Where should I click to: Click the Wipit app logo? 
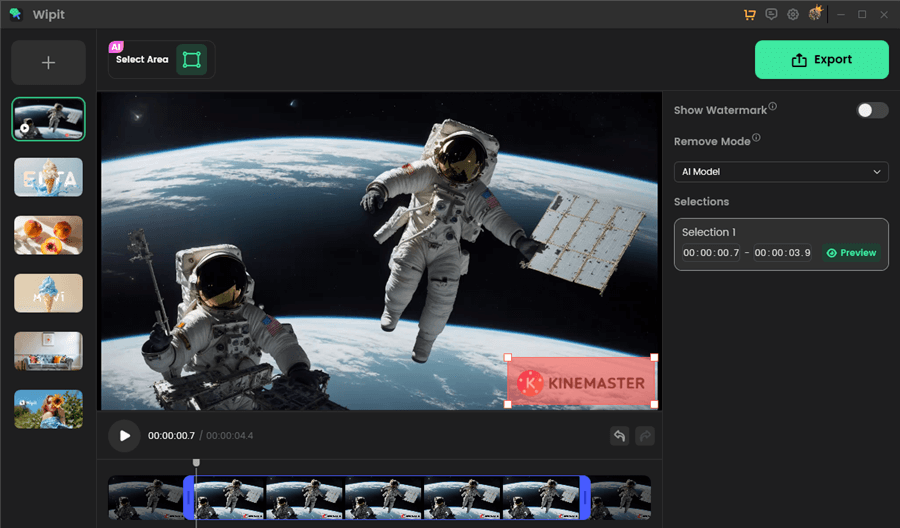[x=15, y=14]
